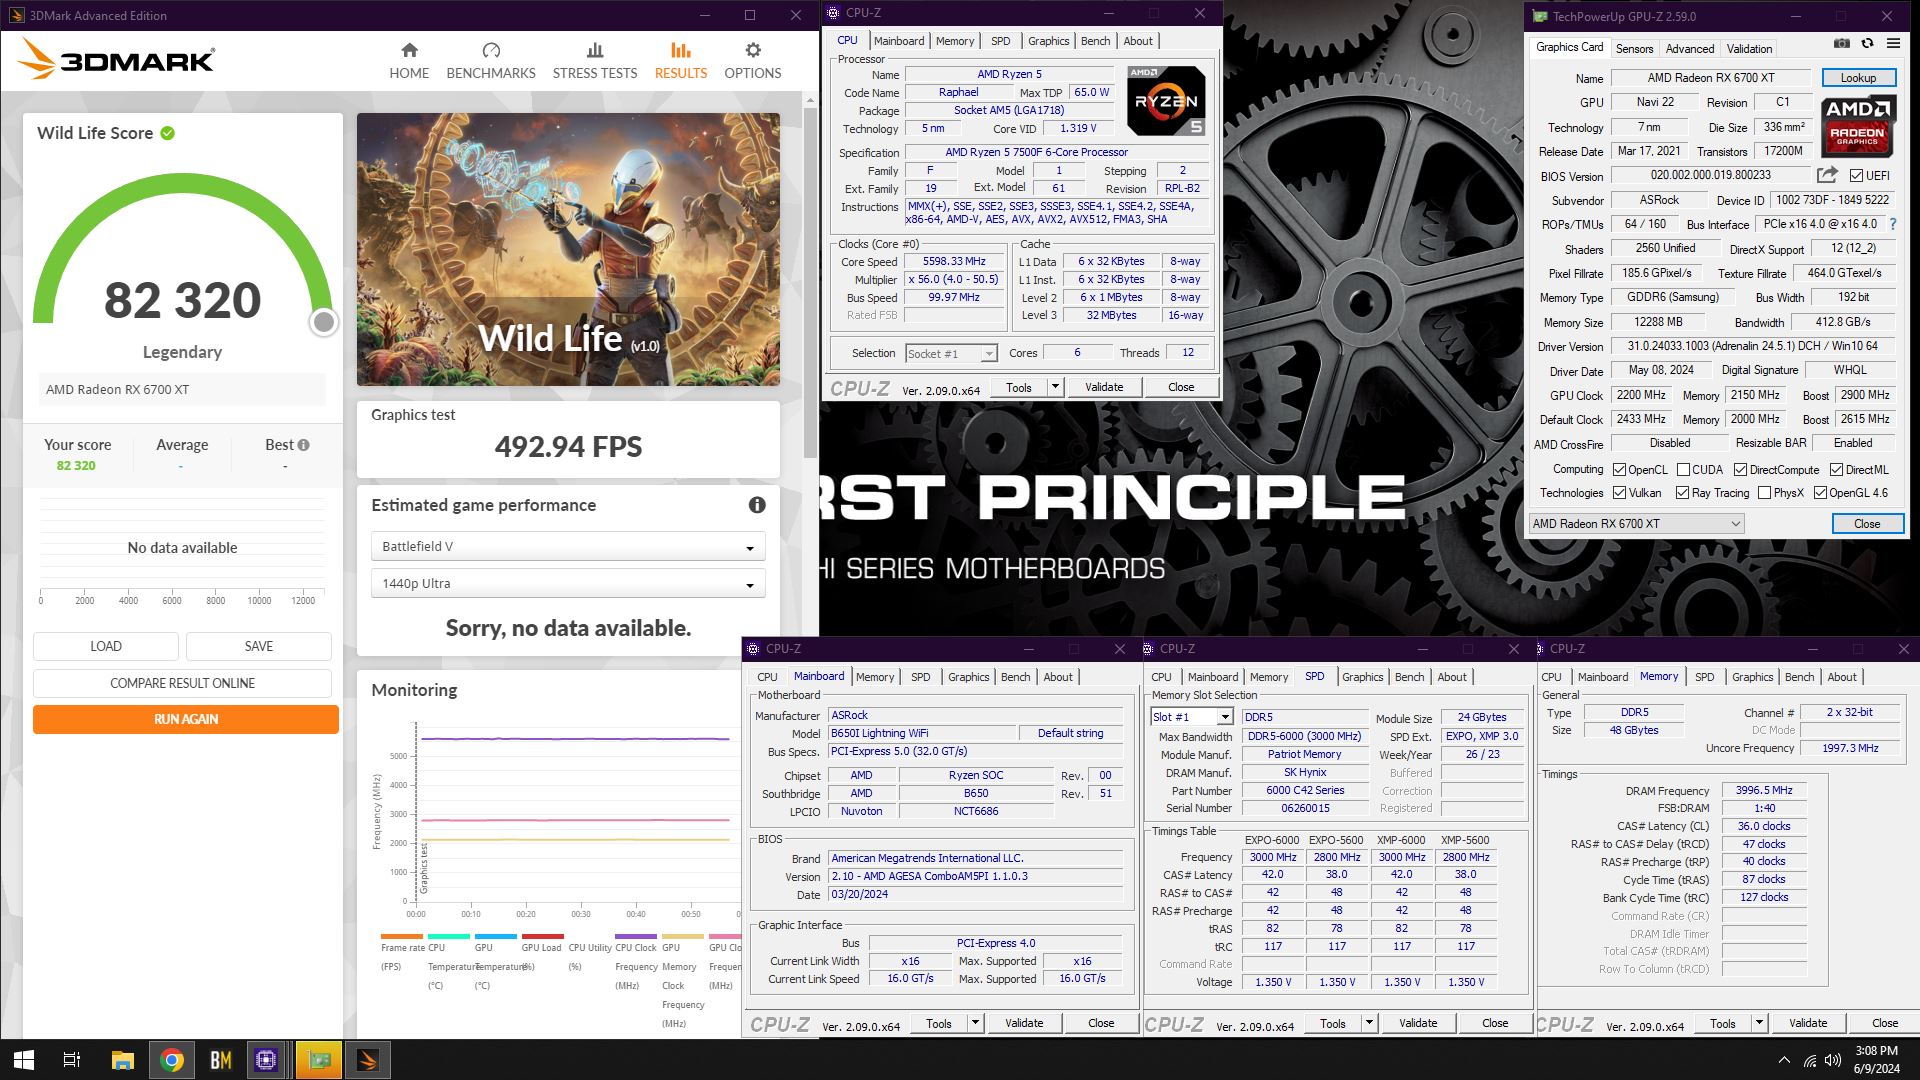Image resolution: width=1920 pixels, height=1080 pixels.
Task: Click the green verified check next to Wild Life Score
Action: coord(168,133)
